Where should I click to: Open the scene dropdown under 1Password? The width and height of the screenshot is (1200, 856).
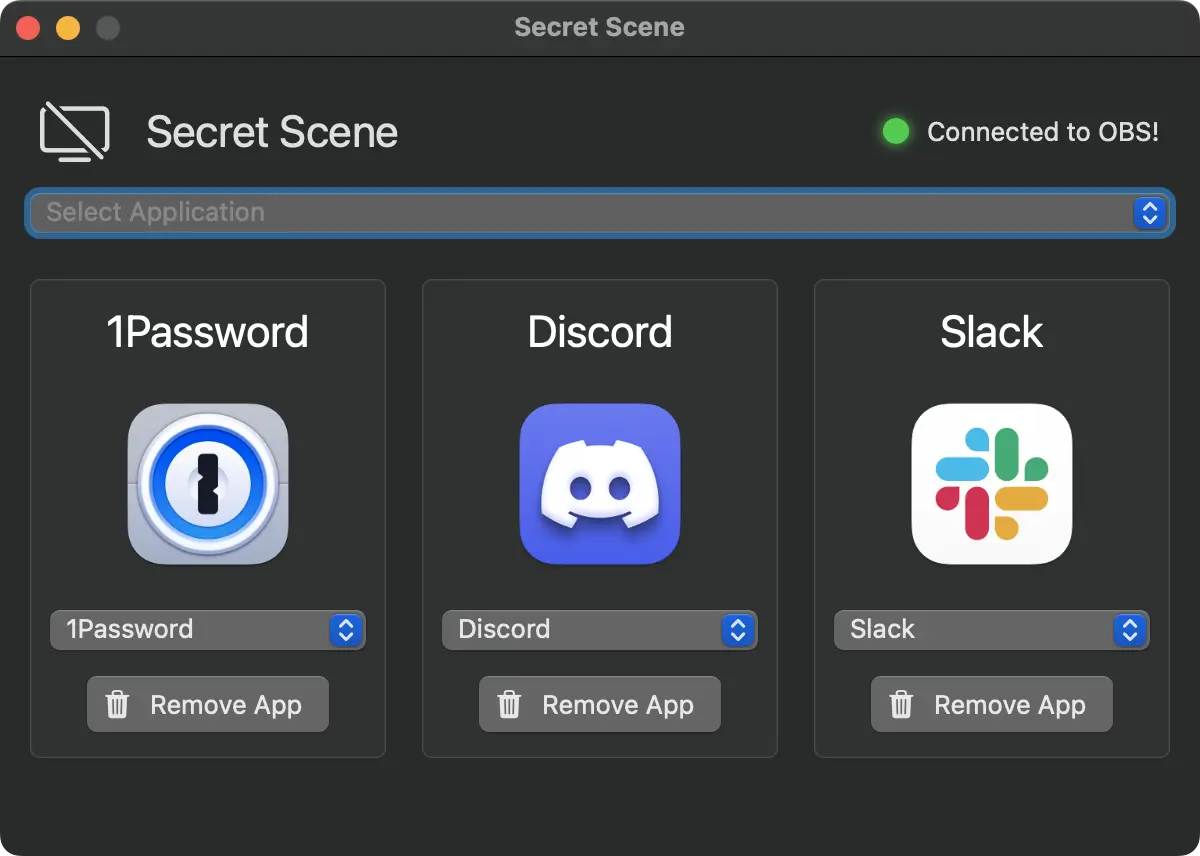[x=207, y=629]
